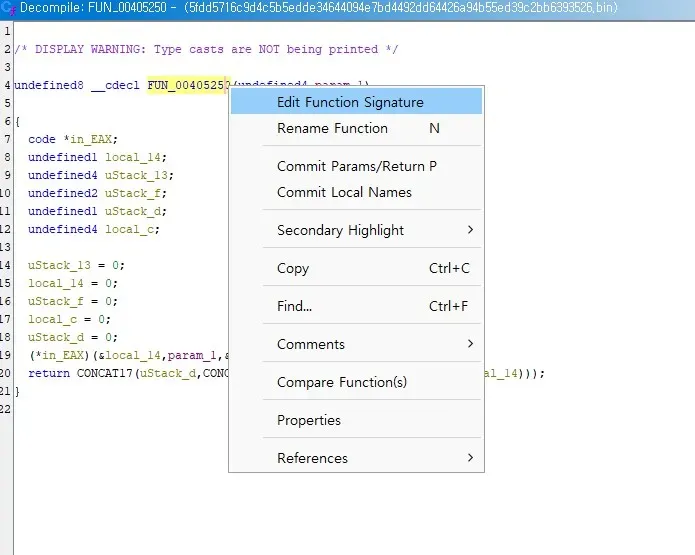695x555 pixels.
Task: Open Find... from the context menu
Action: click(295, 306)
